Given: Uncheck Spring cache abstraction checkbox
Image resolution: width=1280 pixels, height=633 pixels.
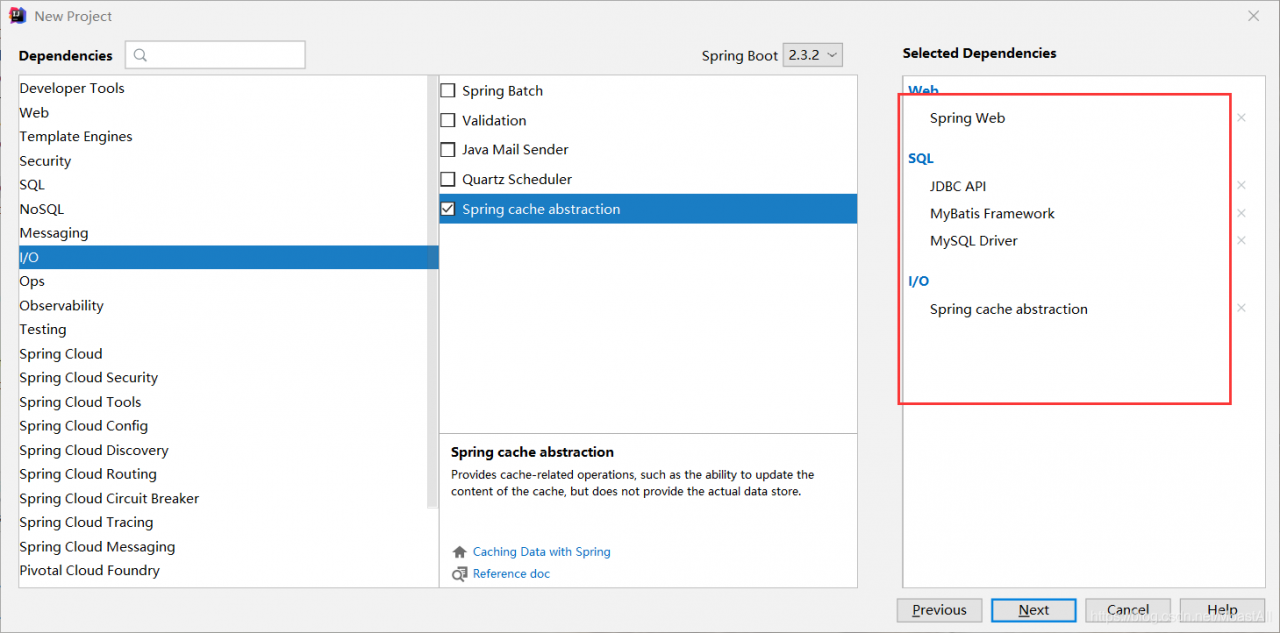Looking at the screenshot, I should point(448,209).
